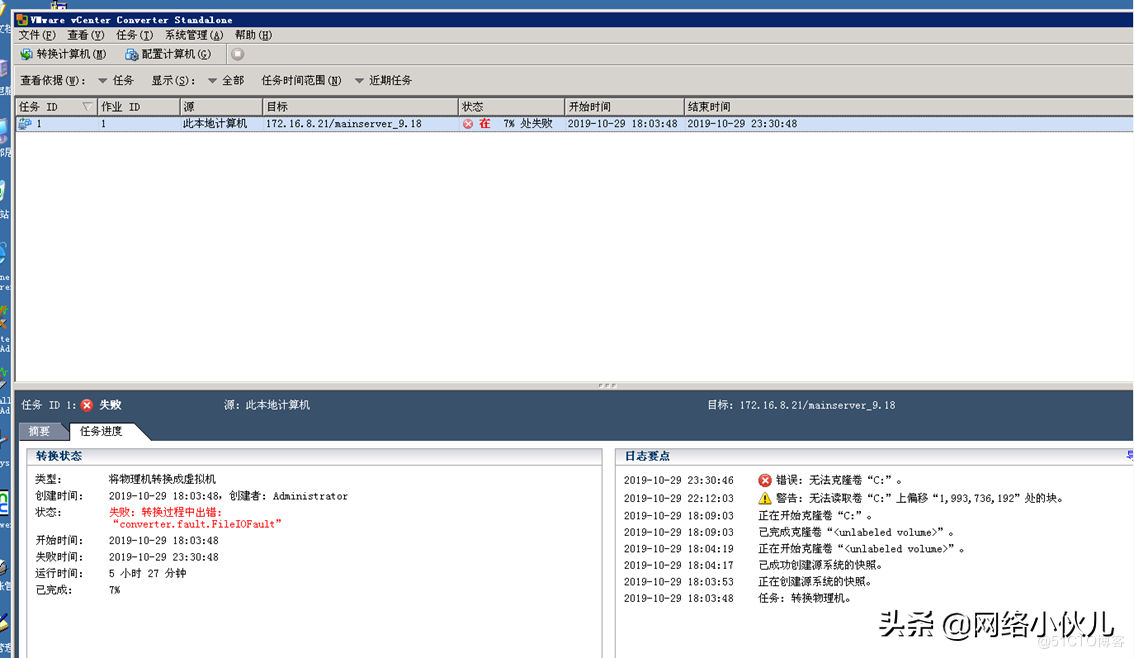Image resolution: width=1134 pixels, height=658 pixels.
Task: Click the converter.fault.FileIOFault error text
Action: (197, 524)
